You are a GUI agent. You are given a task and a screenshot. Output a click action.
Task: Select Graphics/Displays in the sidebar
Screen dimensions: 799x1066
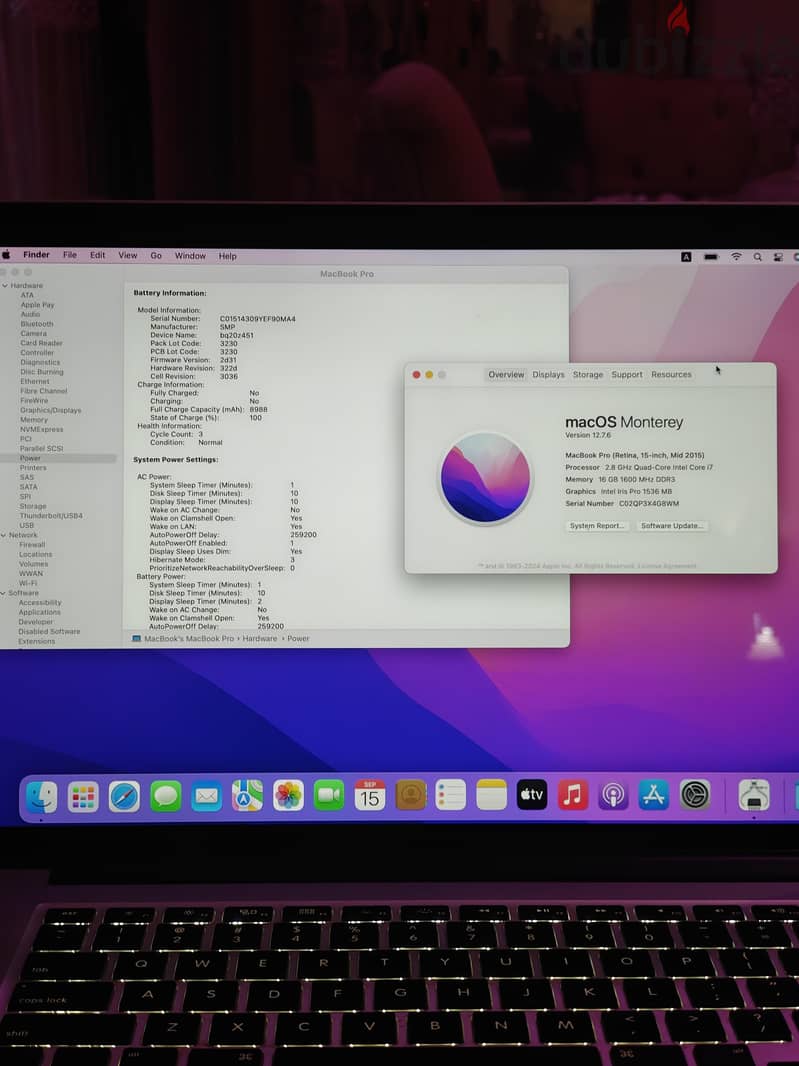pyautogui.click(x=50, y=410)
